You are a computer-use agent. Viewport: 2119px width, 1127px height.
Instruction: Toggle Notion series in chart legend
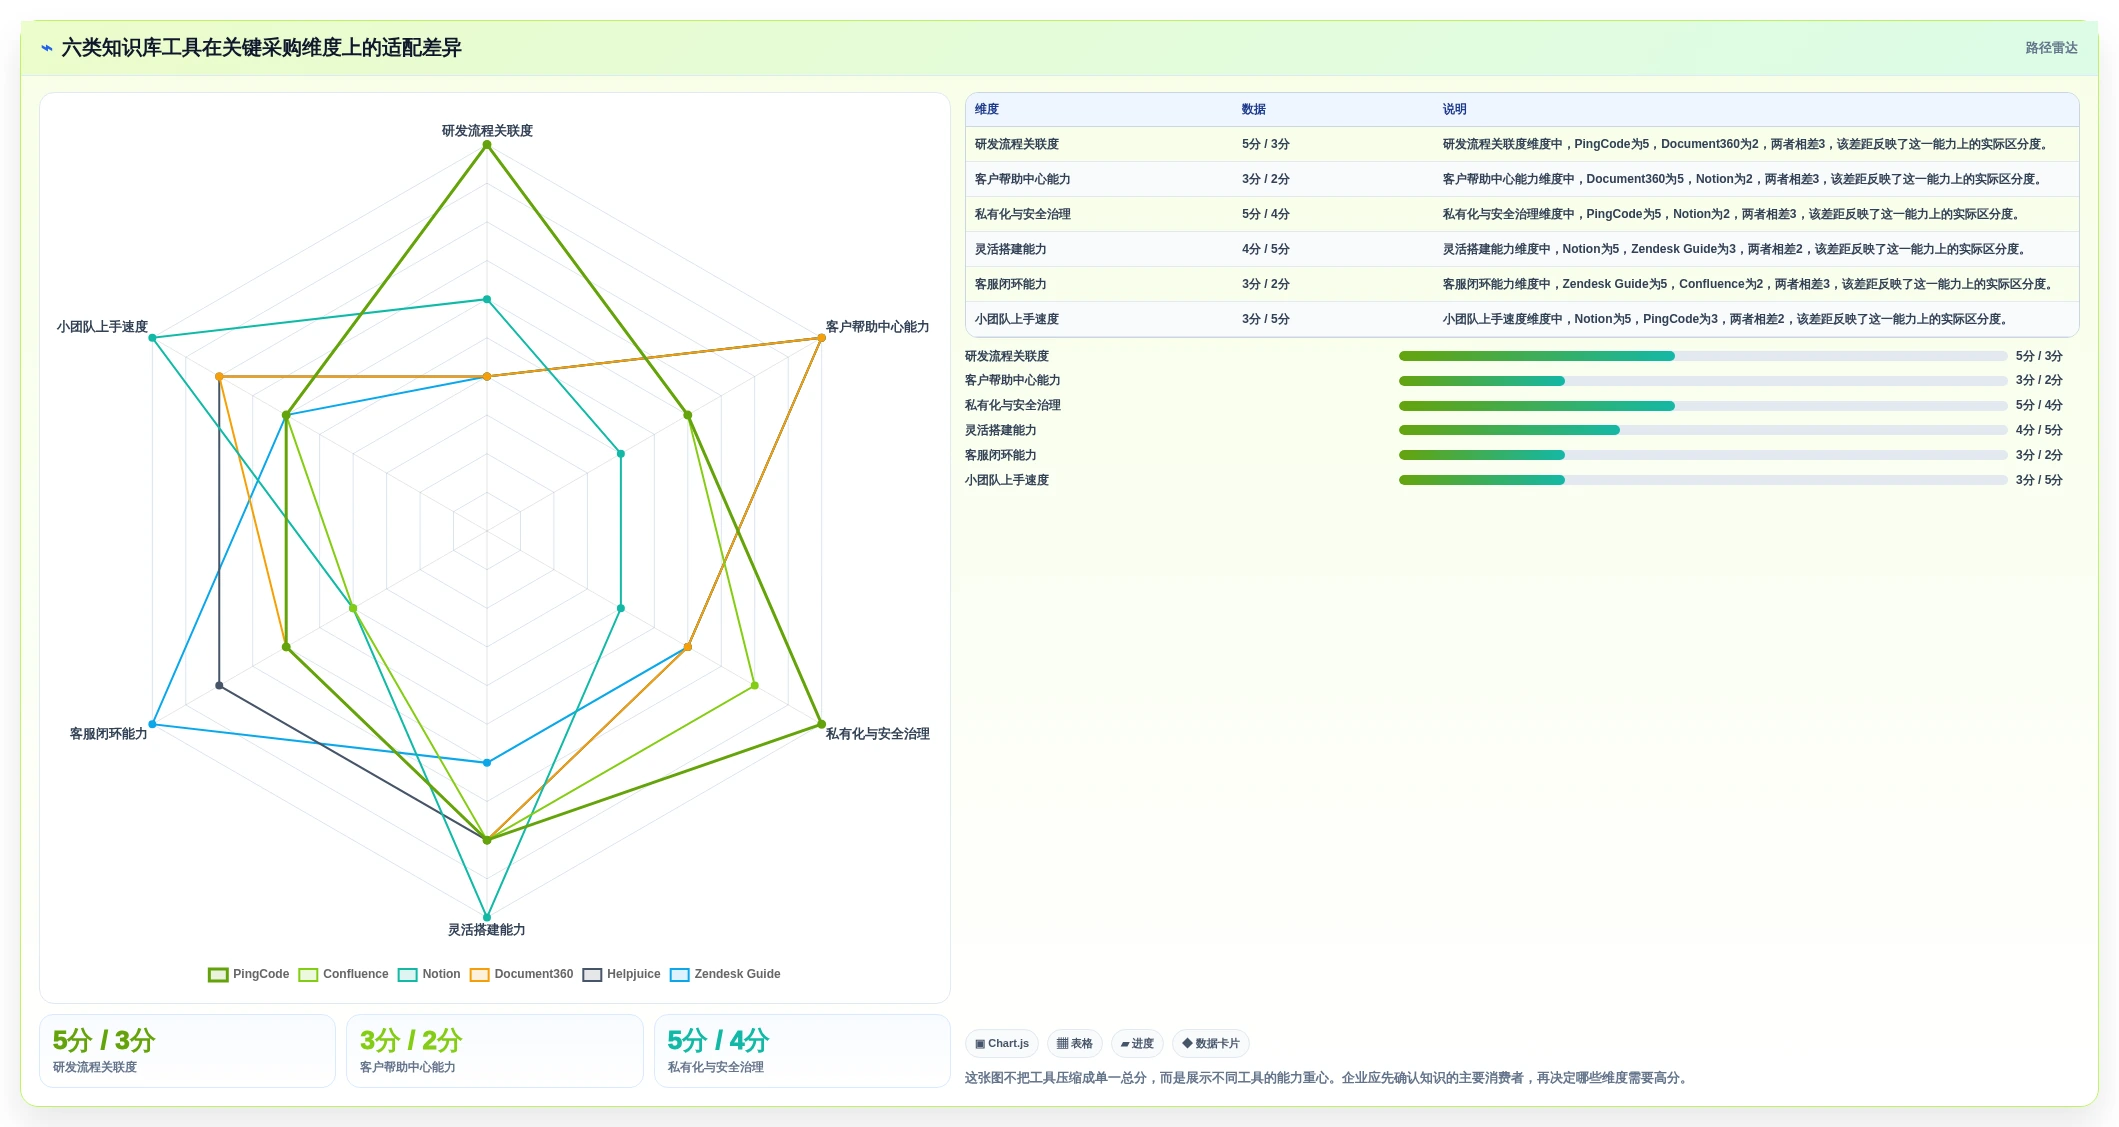[428, 974]
